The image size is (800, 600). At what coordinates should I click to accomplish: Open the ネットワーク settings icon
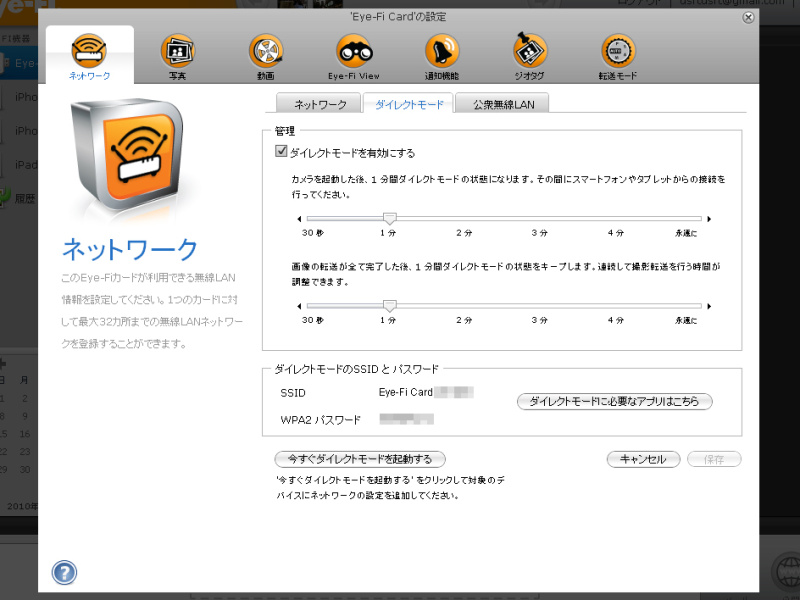tap(89, 52)
